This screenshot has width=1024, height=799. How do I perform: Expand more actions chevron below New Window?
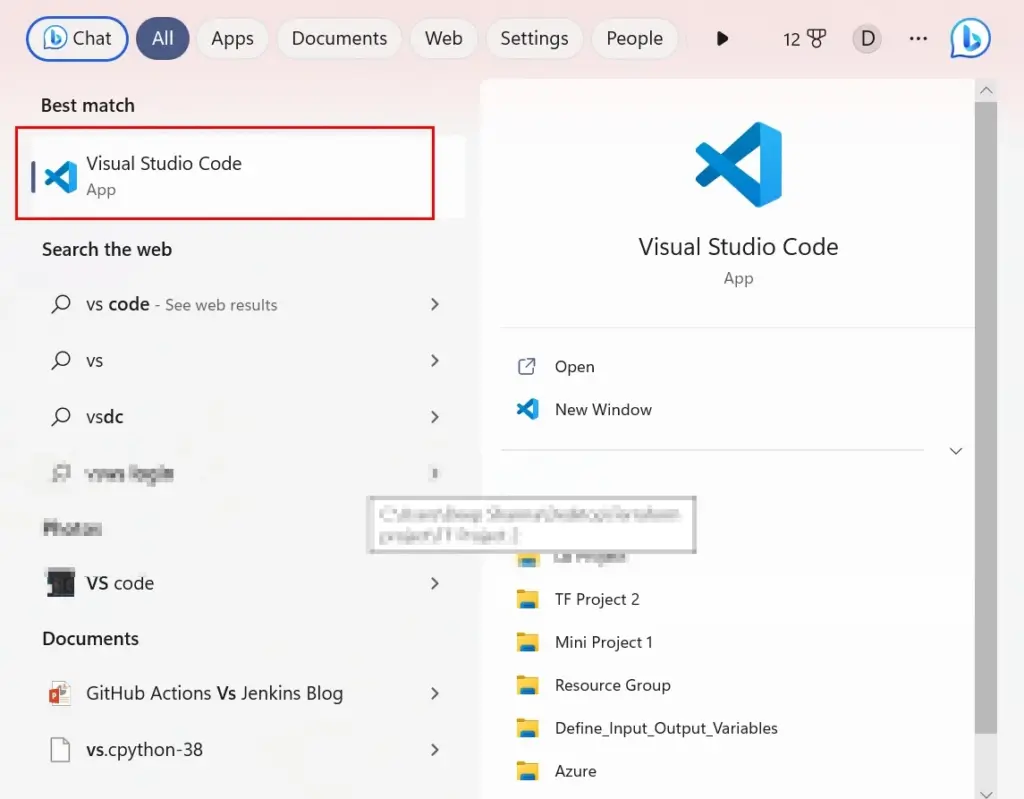(956, 451)
